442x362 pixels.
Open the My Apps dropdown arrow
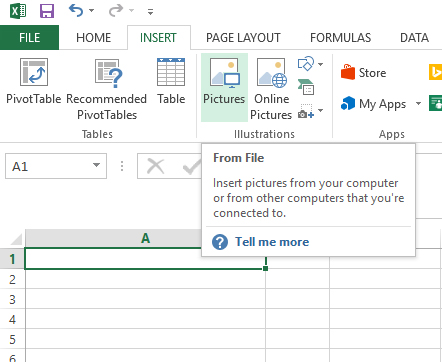click(x=418, y=104)
